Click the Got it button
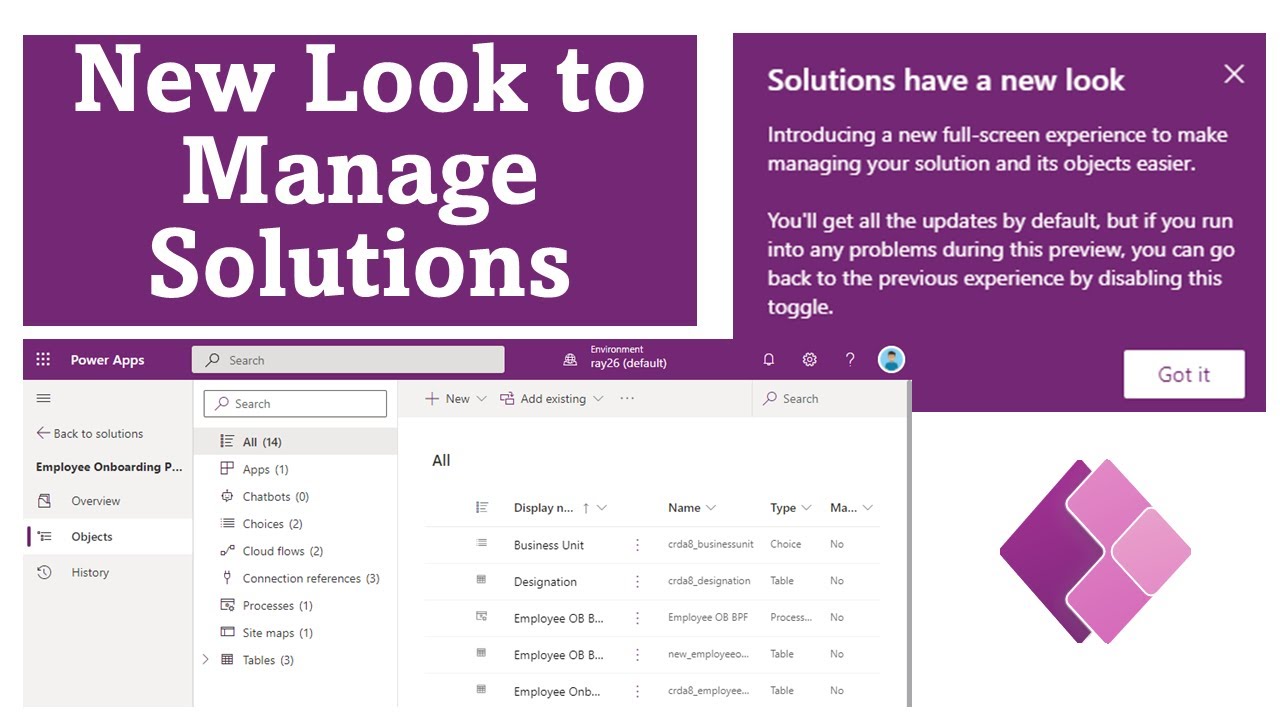Viewport: 1280px width, 720px height. [1184, 374]
